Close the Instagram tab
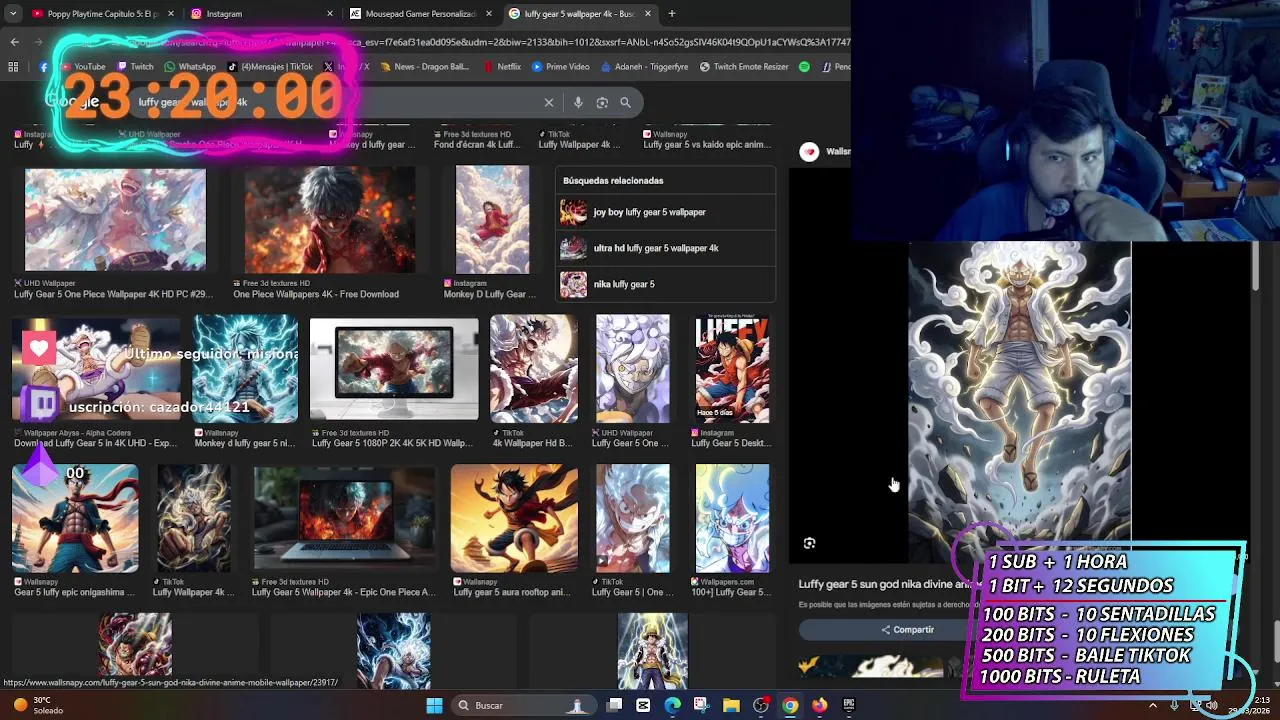The image size is (1280, 720). (330, 14)
